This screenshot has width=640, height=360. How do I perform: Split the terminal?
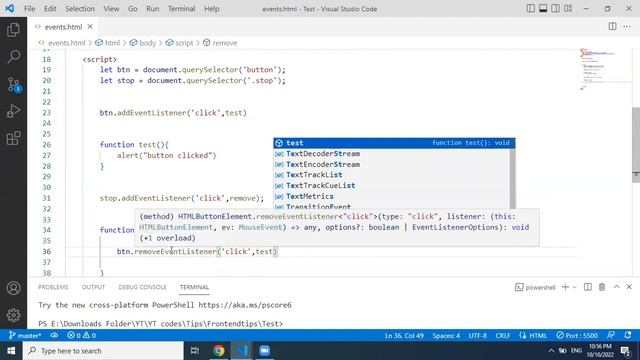click(x=588, y=287)
